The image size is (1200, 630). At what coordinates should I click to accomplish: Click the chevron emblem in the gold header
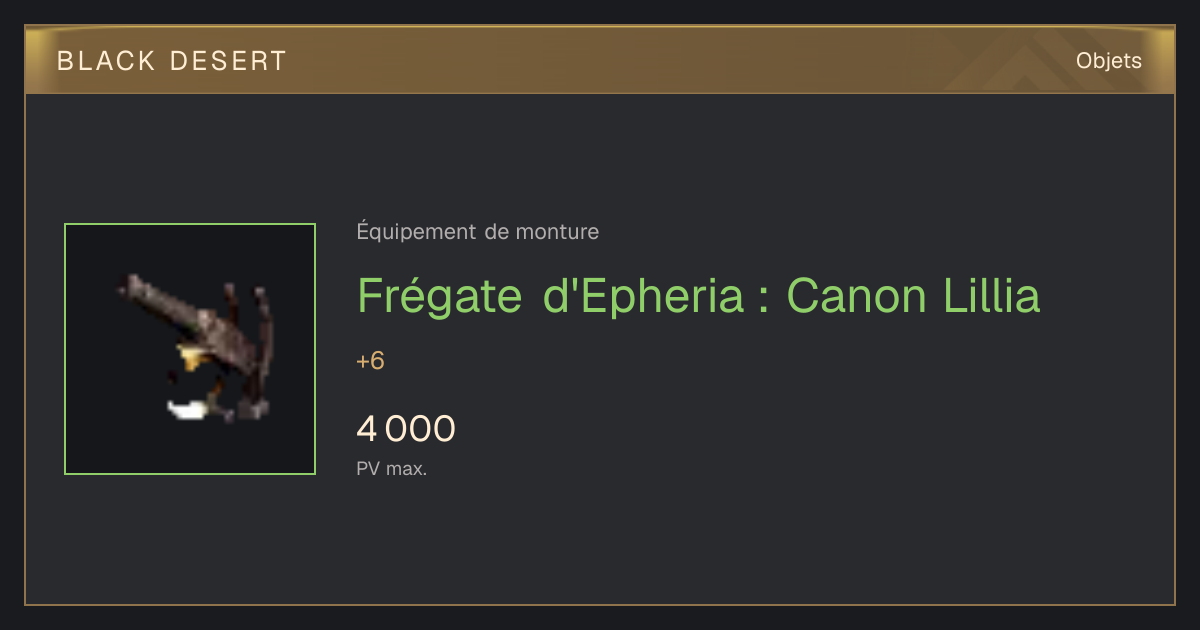1012,63
